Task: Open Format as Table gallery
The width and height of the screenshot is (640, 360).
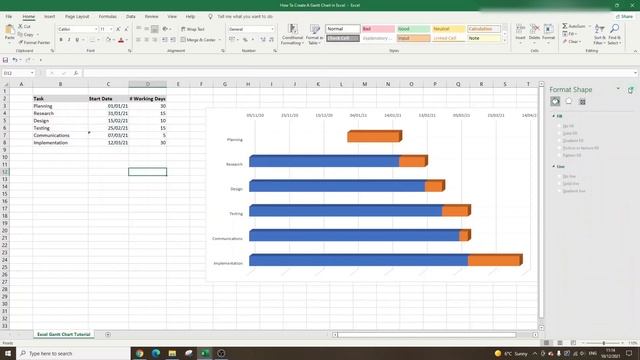Action: click(315, 34)
